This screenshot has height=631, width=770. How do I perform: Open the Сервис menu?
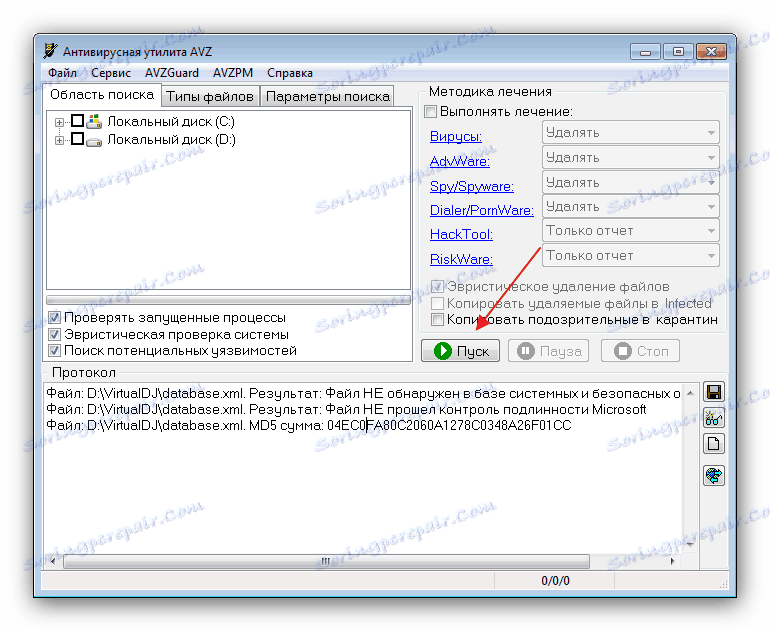point(111,73)
